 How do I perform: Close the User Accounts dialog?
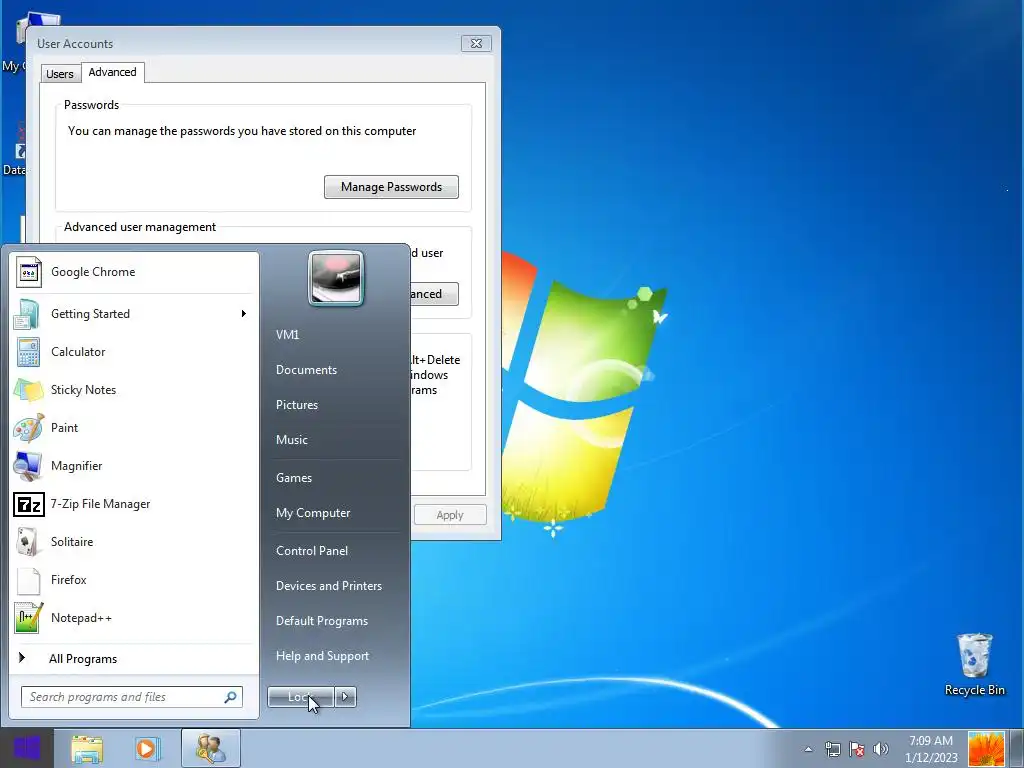[x=476, y=43]
